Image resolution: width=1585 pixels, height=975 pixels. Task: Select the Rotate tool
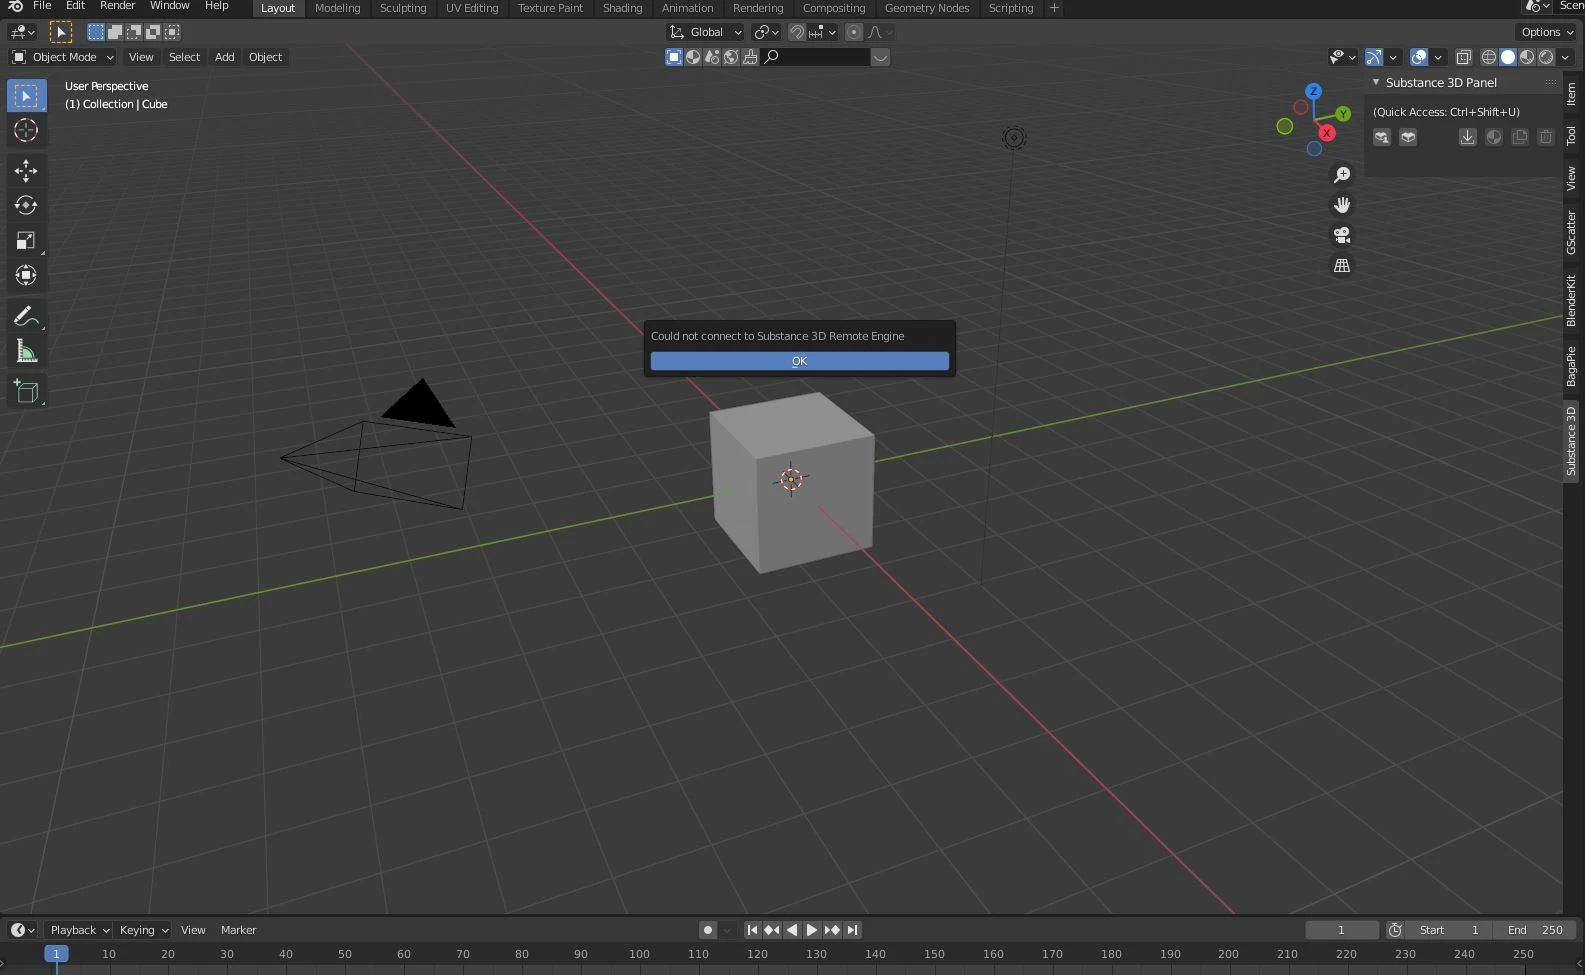[x=26, y=206]
